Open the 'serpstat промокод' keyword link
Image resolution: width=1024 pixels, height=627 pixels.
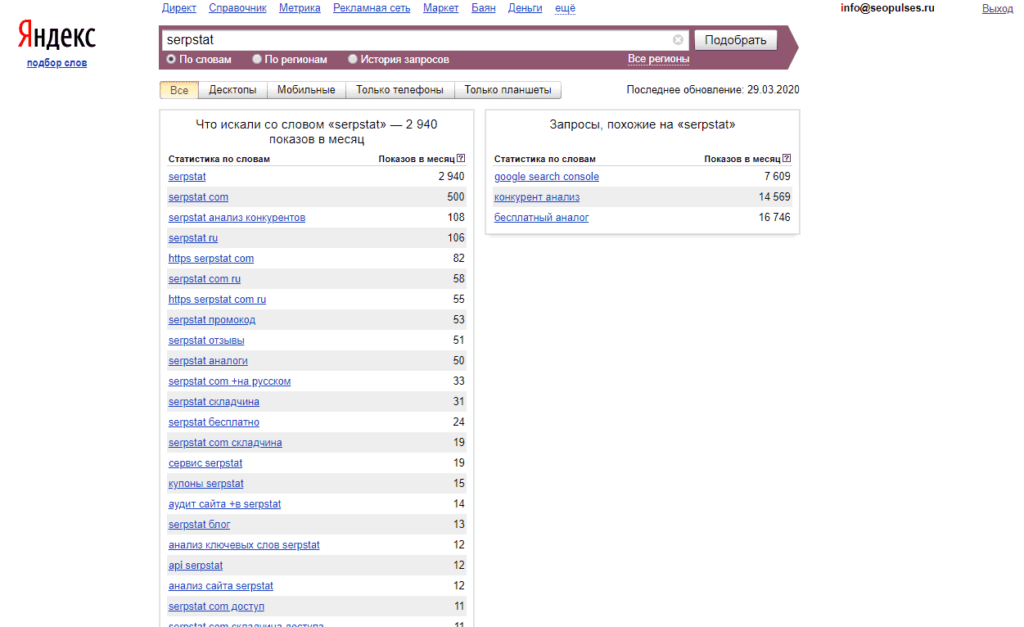(x=212, y=319)
